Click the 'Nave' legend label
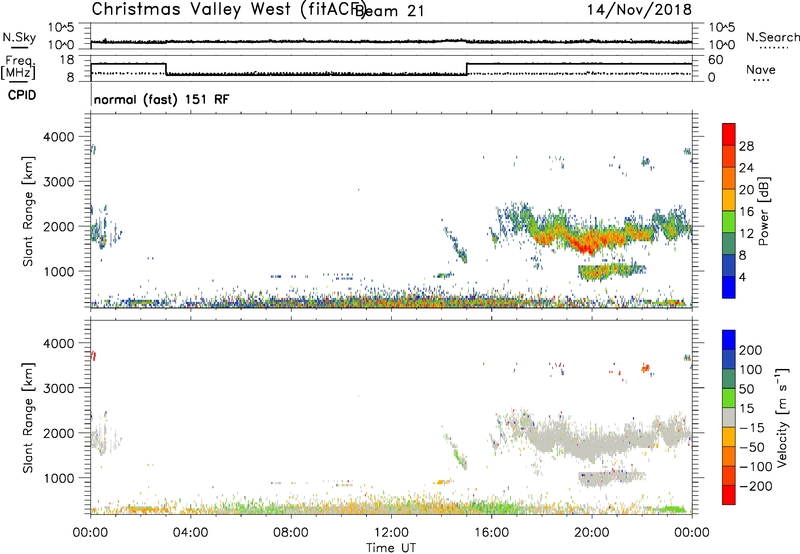800x554 pixels. pyautogui.click(x=761, y=69)
